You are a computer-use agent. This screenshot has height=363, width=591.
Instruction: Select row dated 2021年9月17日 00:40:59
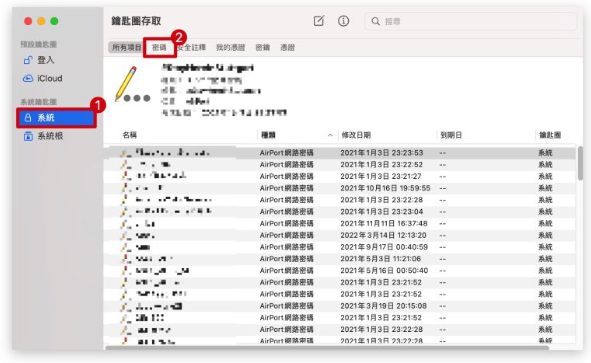tap(339, 247)
